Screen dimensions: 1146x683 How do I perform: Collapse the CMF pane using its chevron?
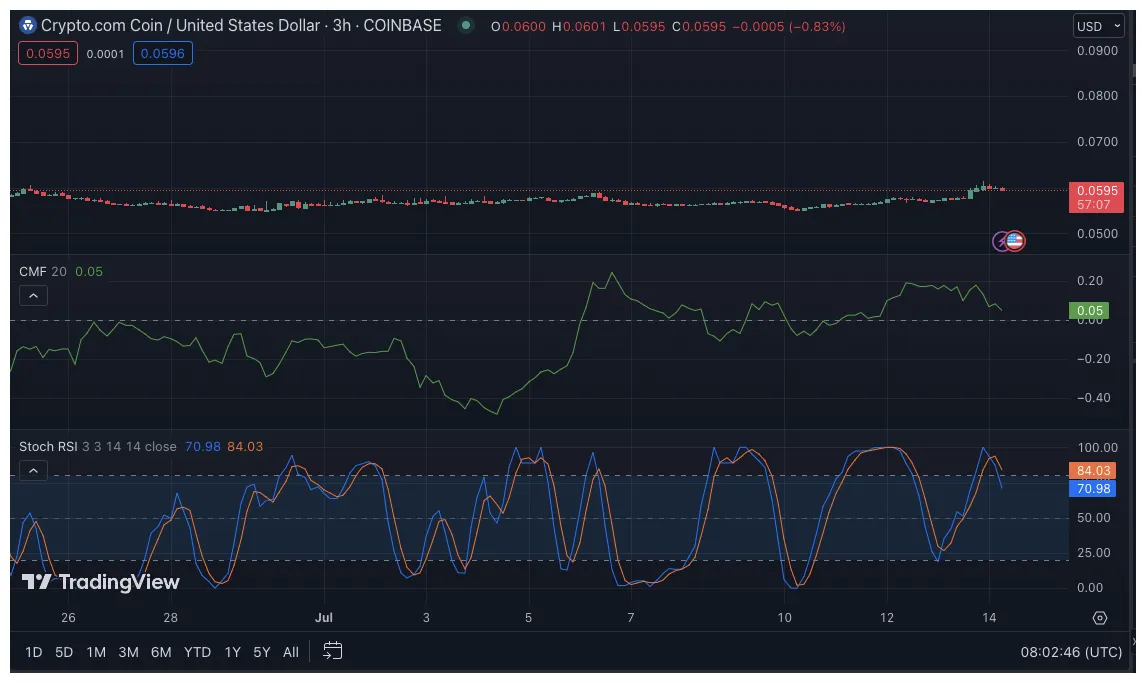33,295
